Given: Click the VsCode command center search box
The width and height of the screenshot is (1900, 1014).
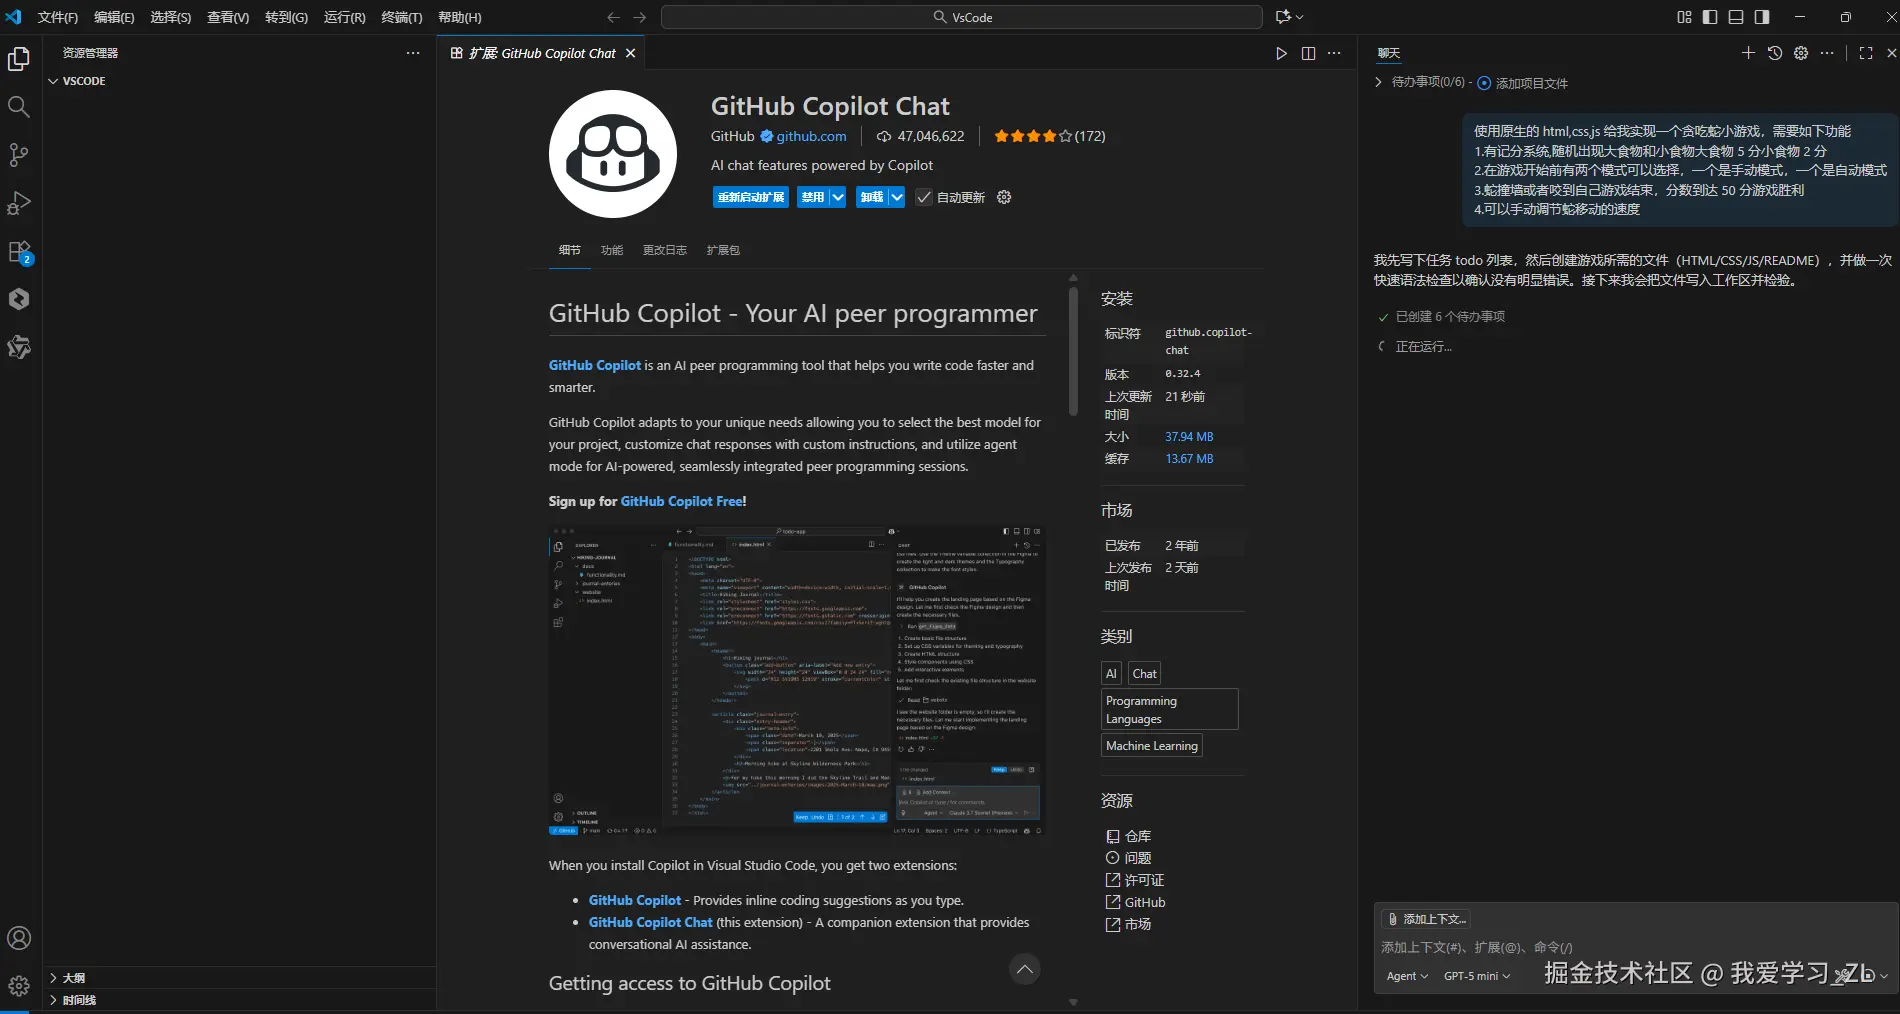Looking at the screenshot, I should [x=961, y=17].
